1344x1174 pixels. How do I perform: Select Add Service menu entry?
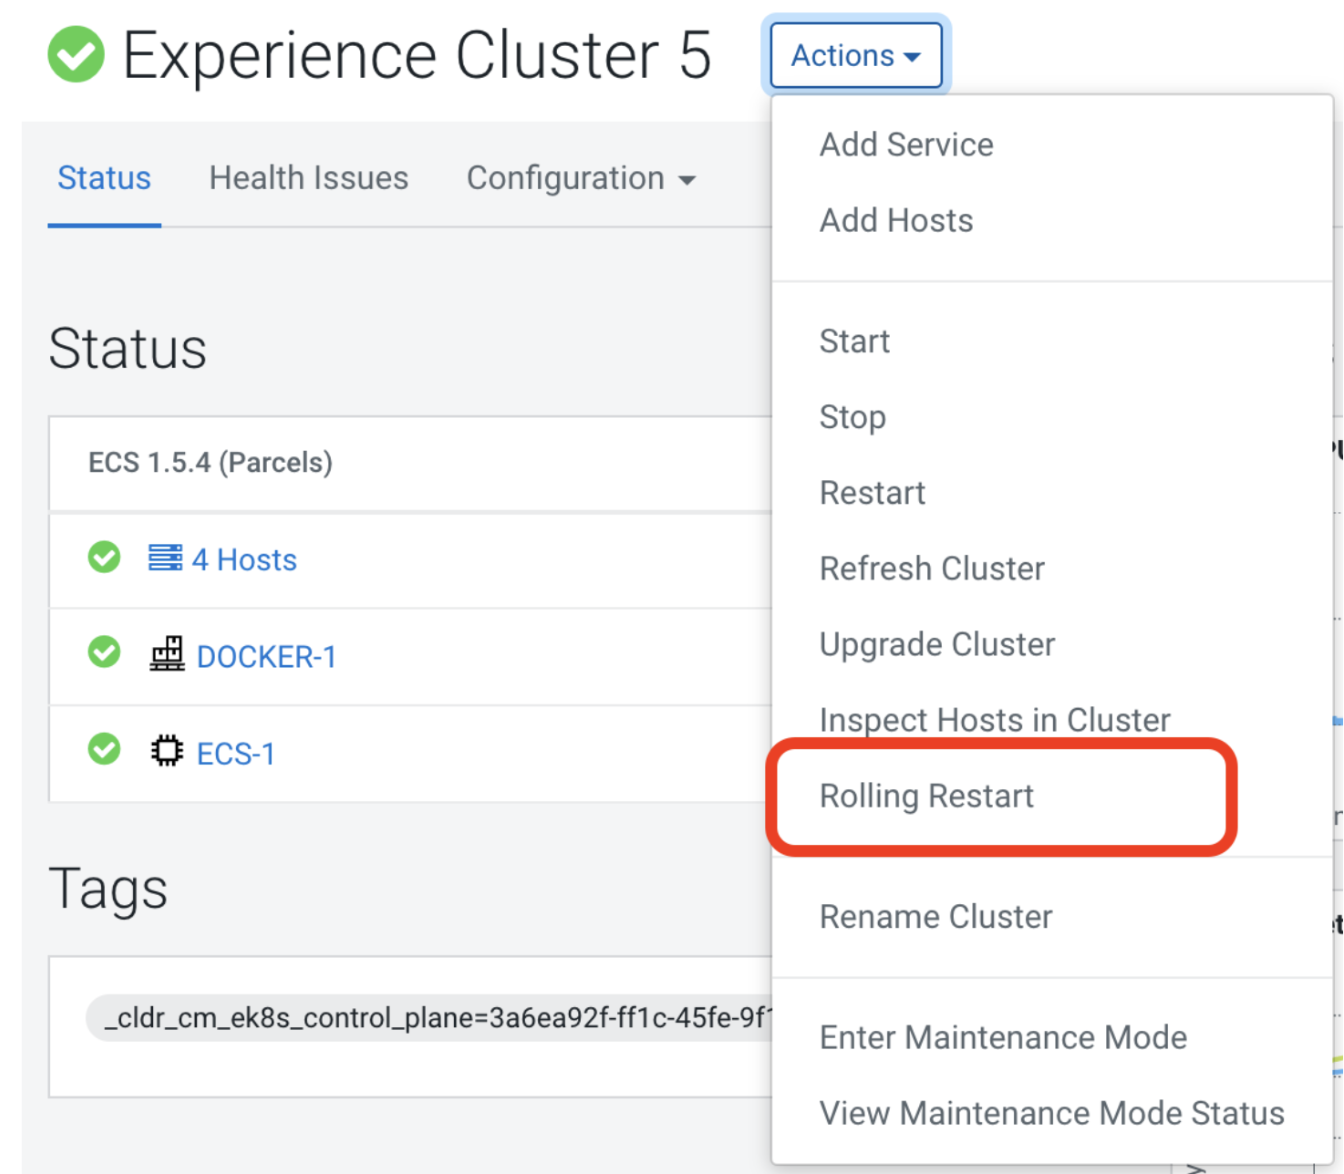[906, 145]
